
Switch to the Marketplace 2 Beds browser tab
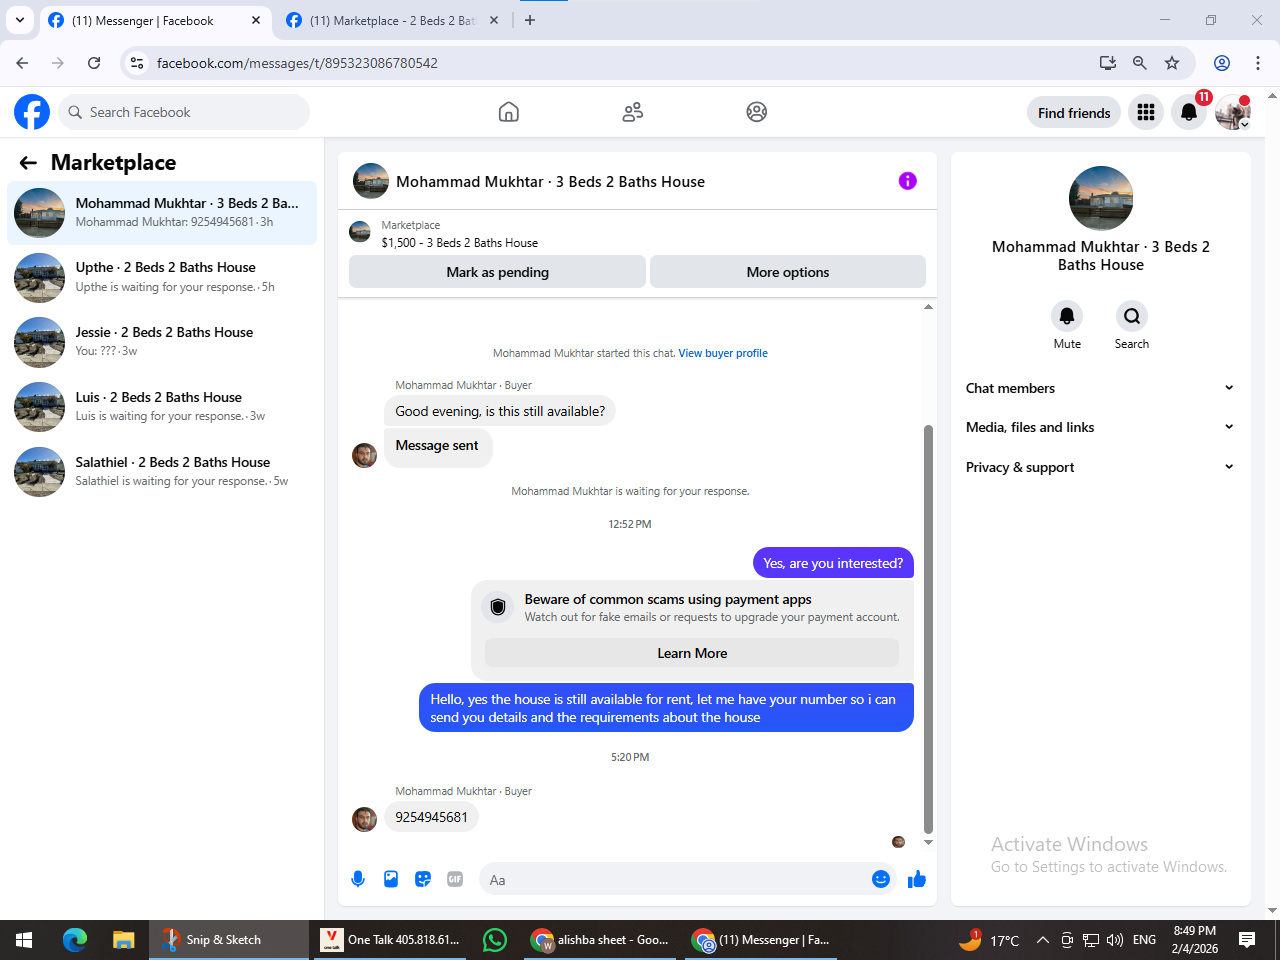click(x=392, y=20)
